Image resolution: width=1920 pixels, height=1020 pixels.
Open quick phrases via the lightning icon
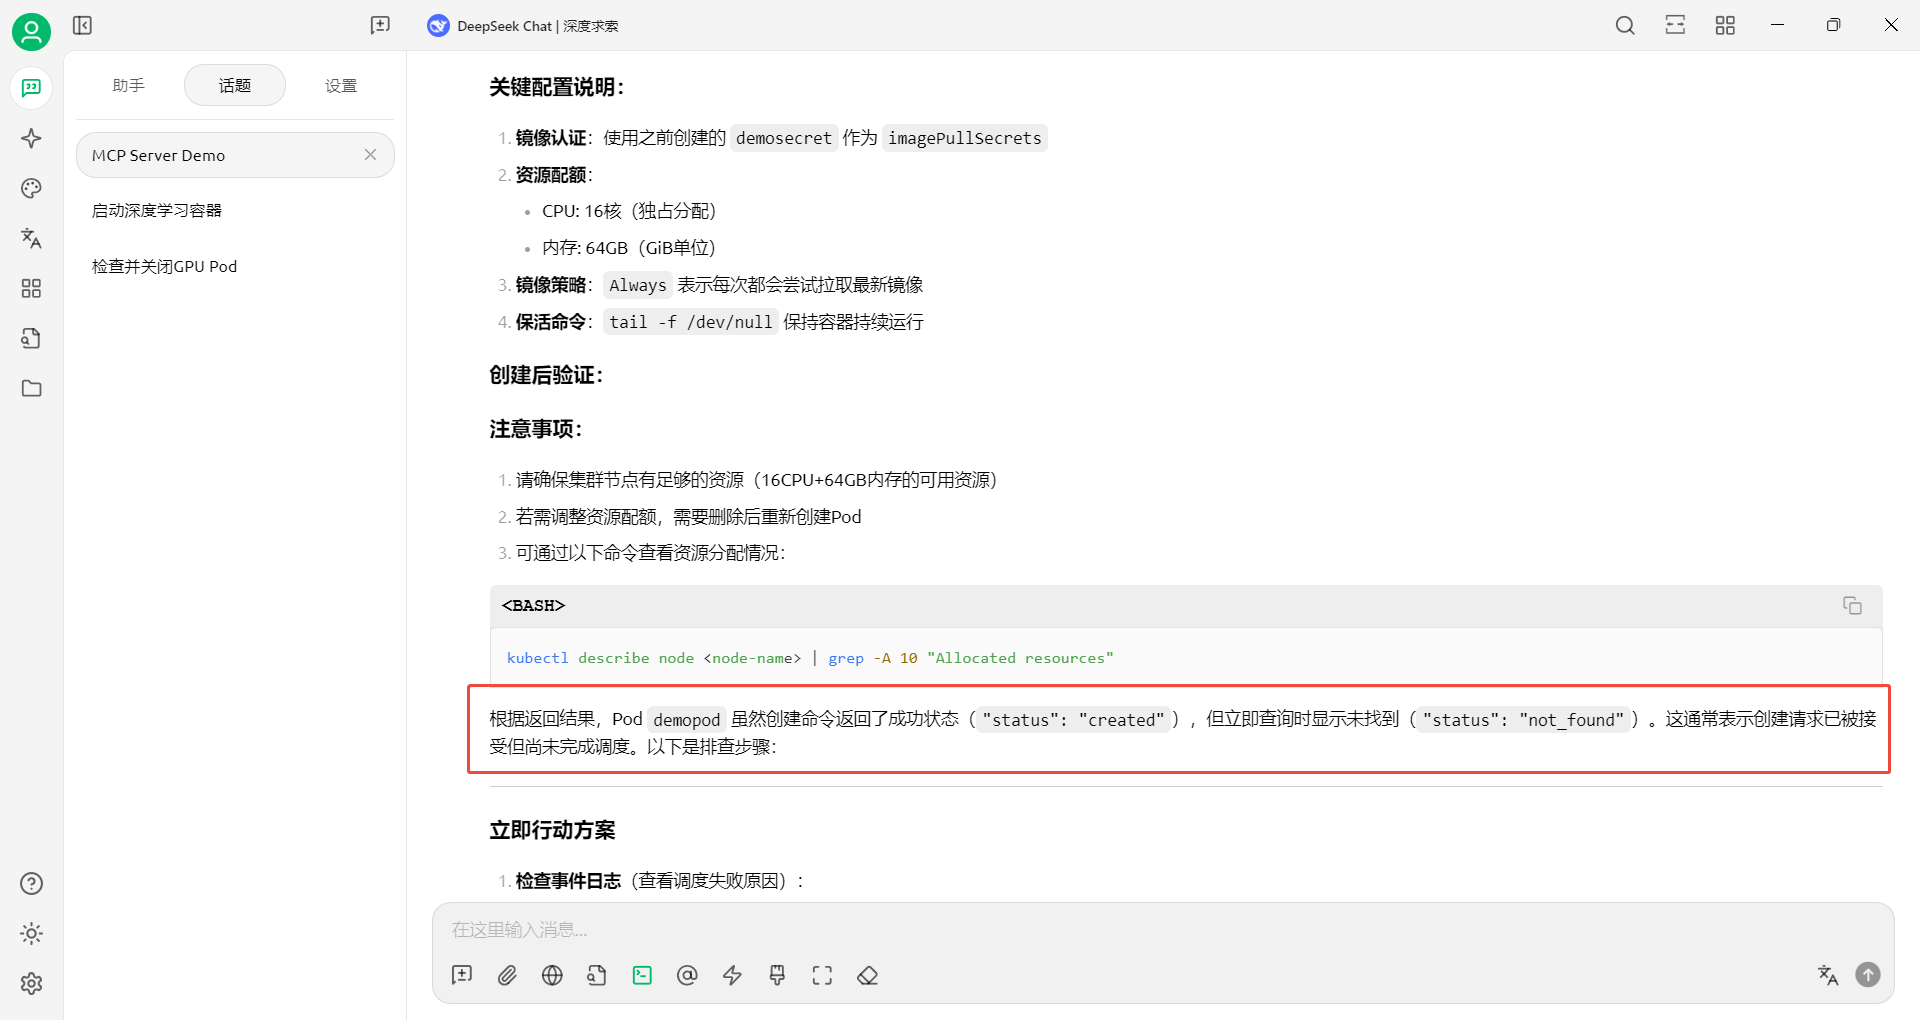tap(732, 975)
